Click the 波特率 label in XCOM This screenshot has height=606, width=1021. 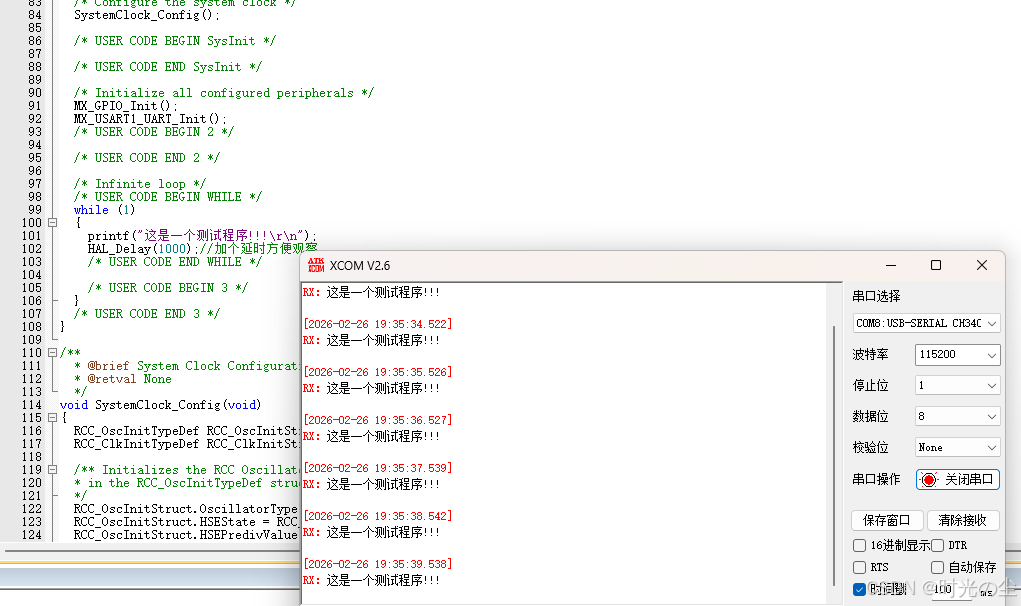(870, 354)
